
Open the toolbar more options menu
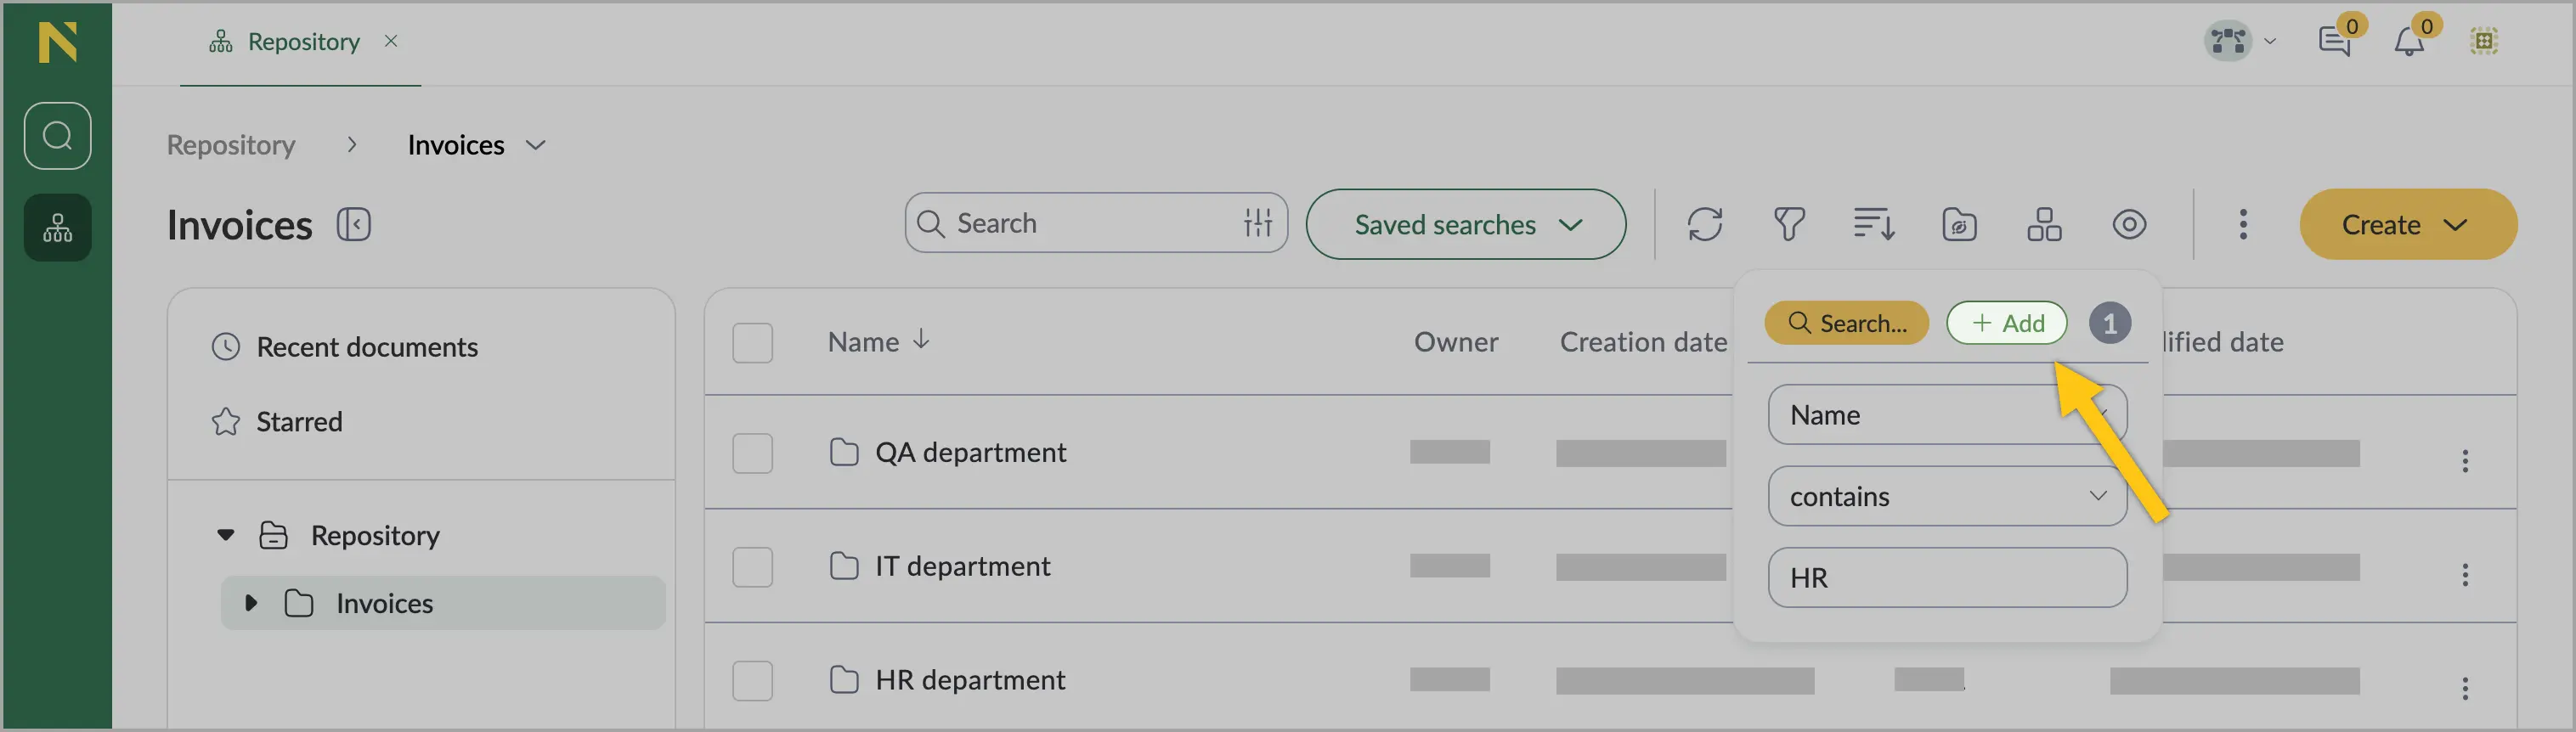coord(2243,224)
